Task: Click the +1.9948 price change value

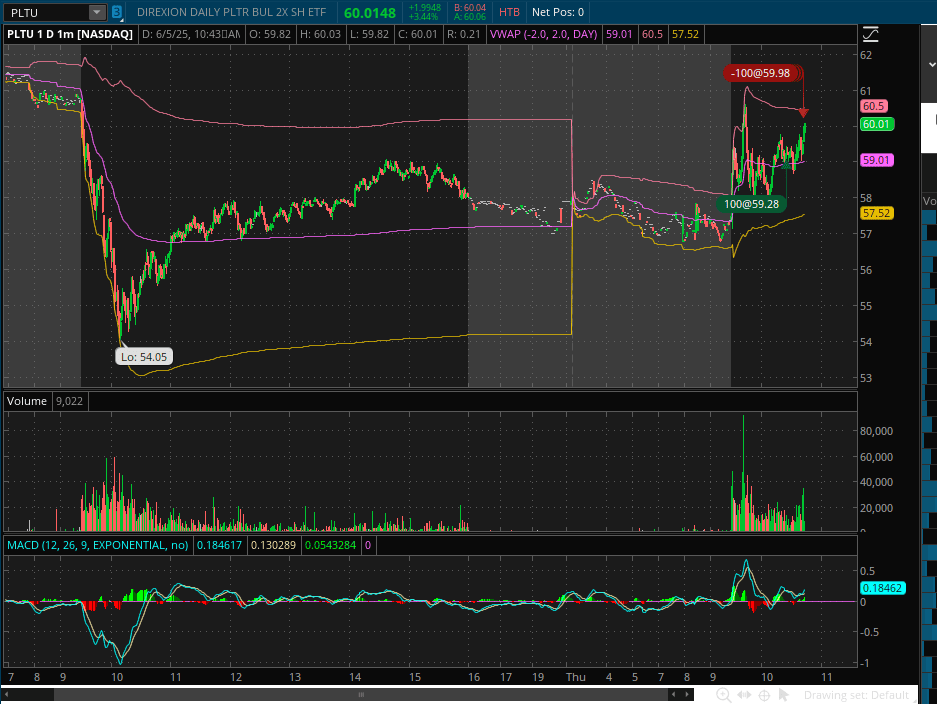Action: click(424, 8)
